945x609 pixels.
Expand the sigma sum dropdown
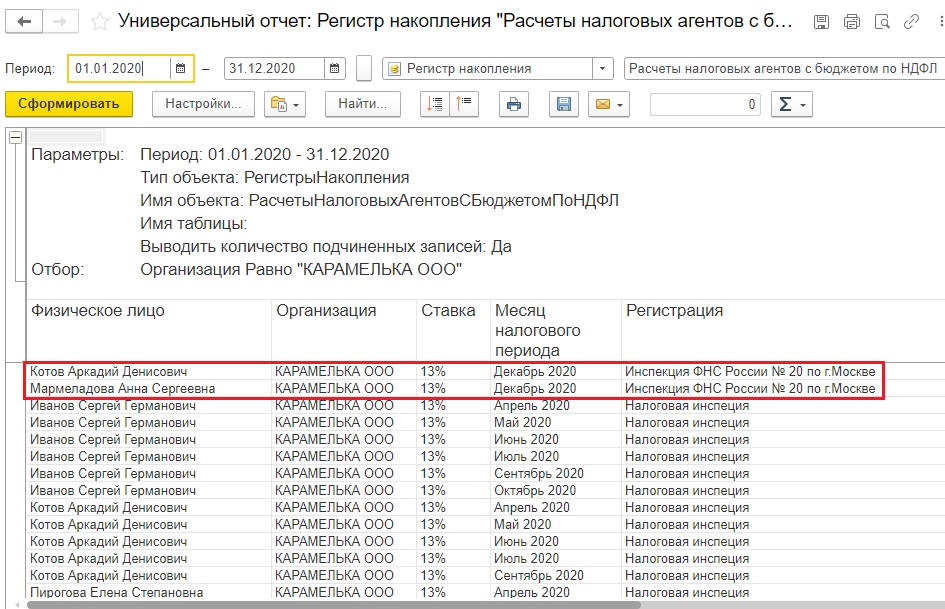[x=792, y=104]
